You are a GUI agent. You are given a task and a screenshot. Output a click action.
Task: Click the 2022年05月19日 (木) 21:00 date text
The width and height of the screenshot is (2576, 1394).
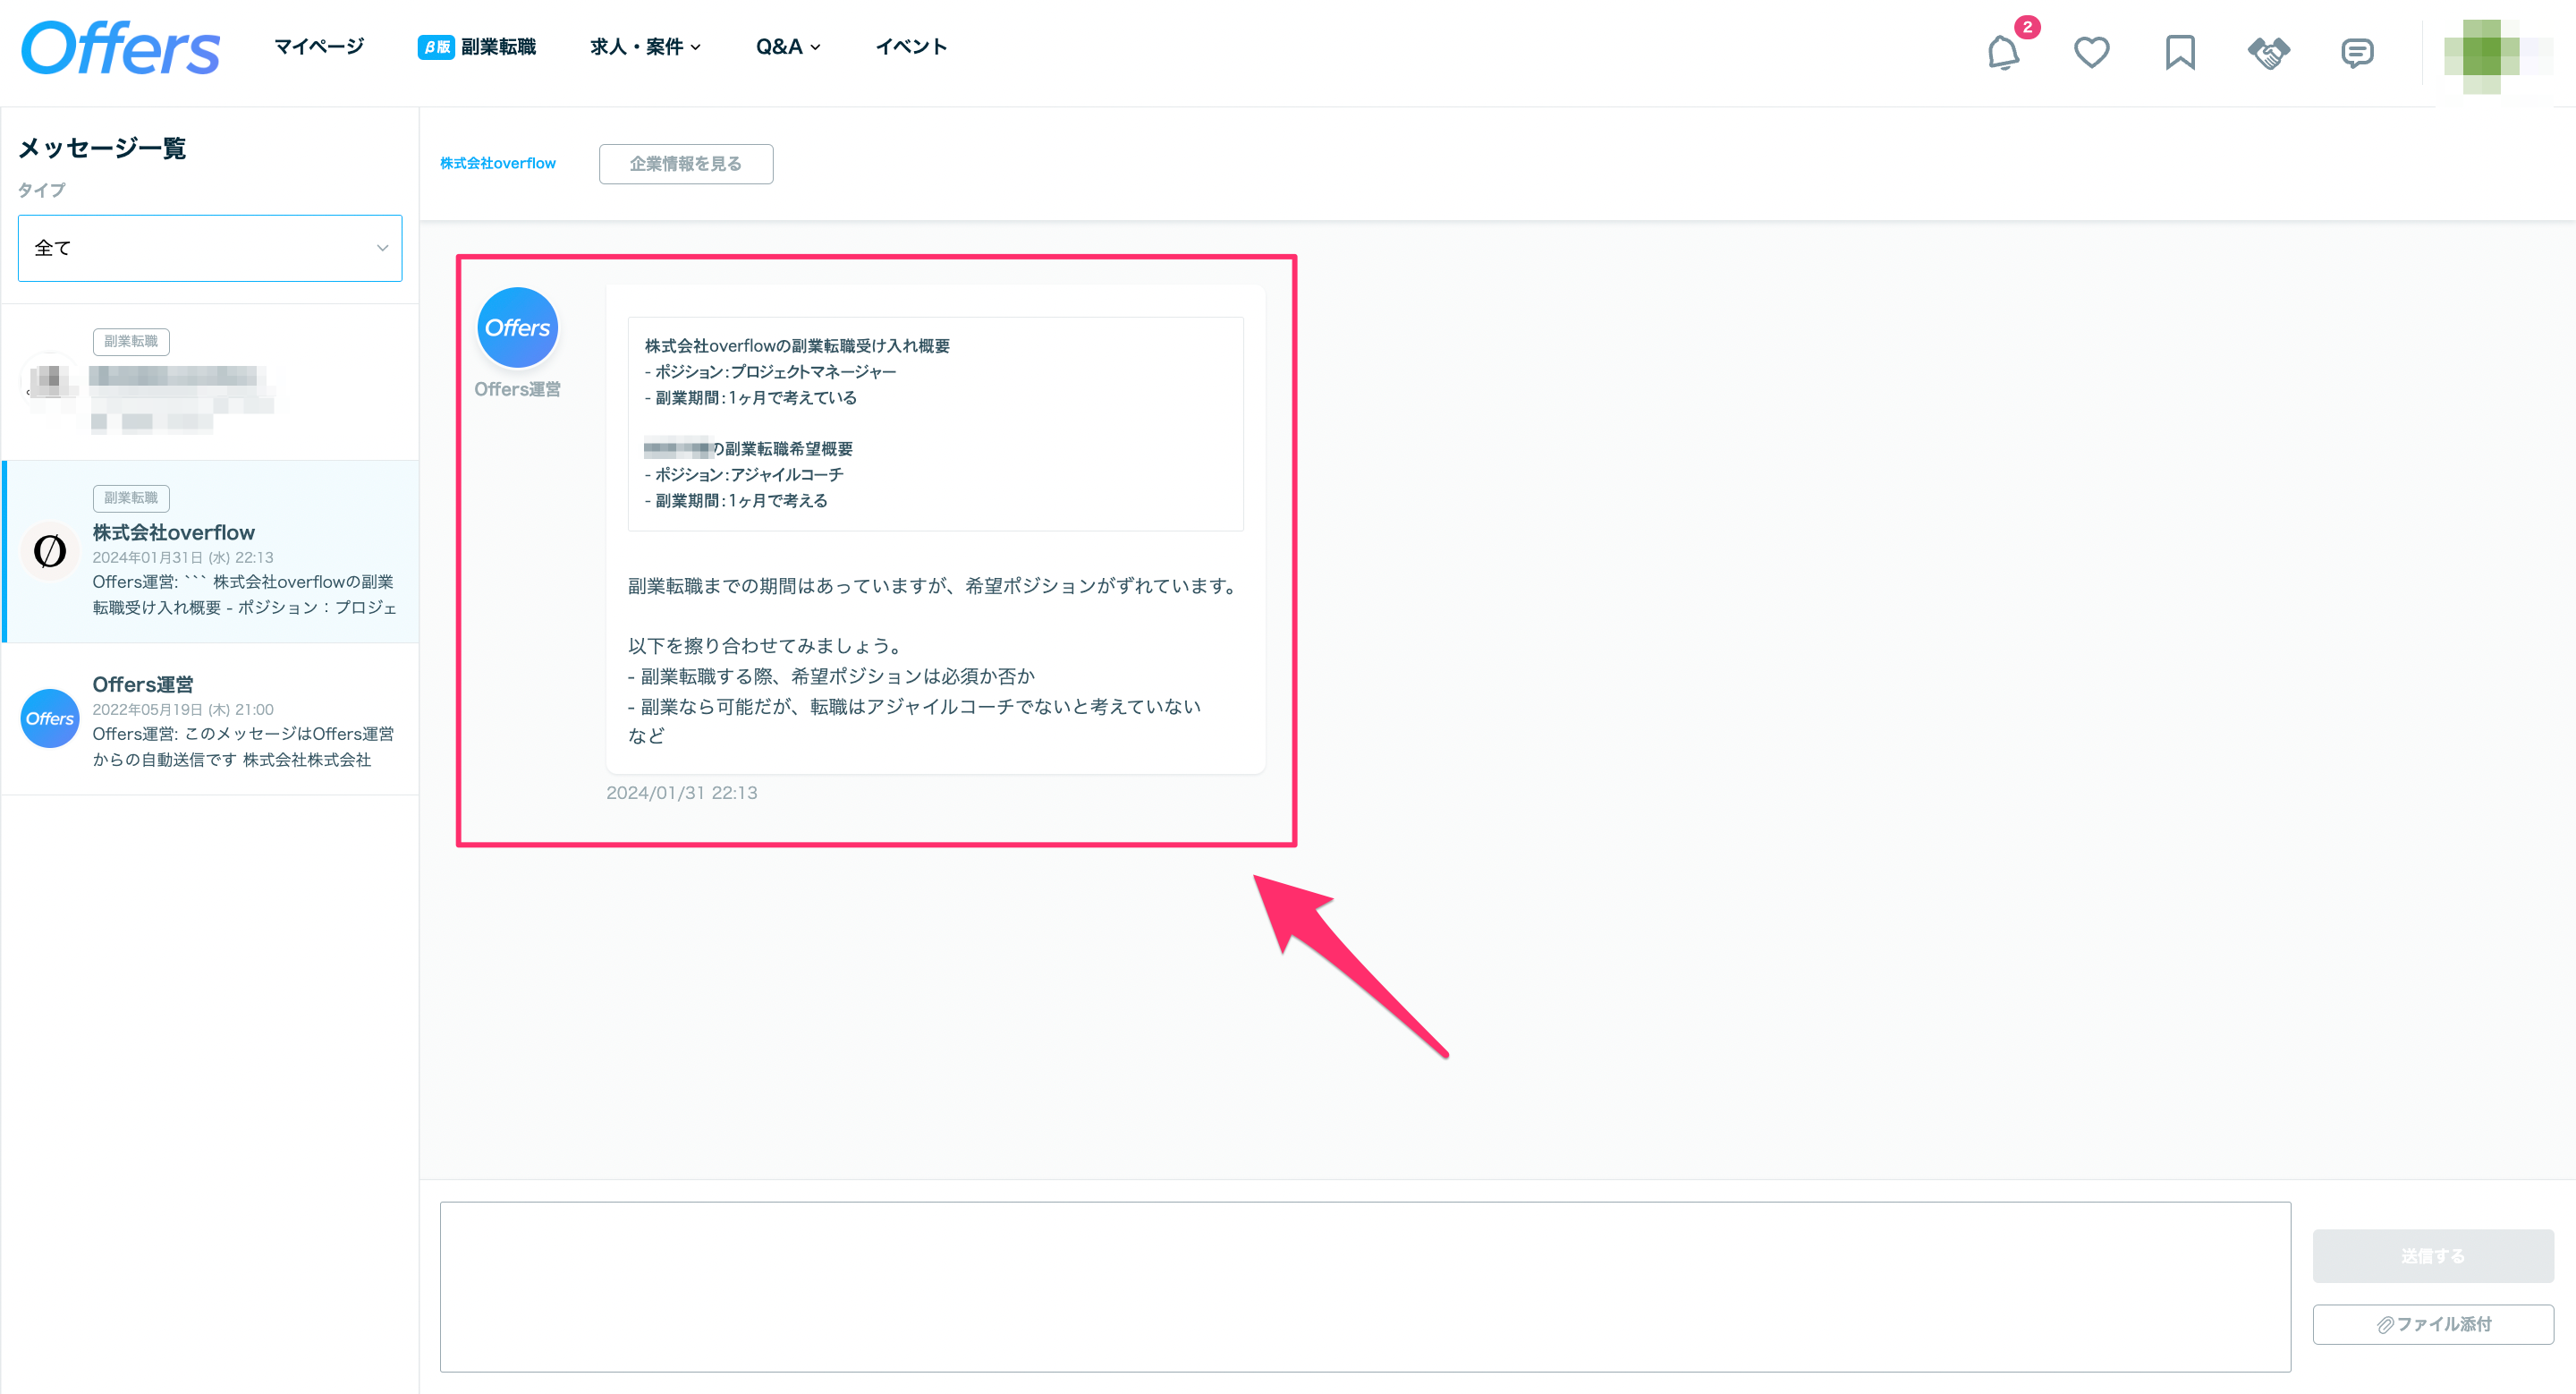(x=183, y=709)
